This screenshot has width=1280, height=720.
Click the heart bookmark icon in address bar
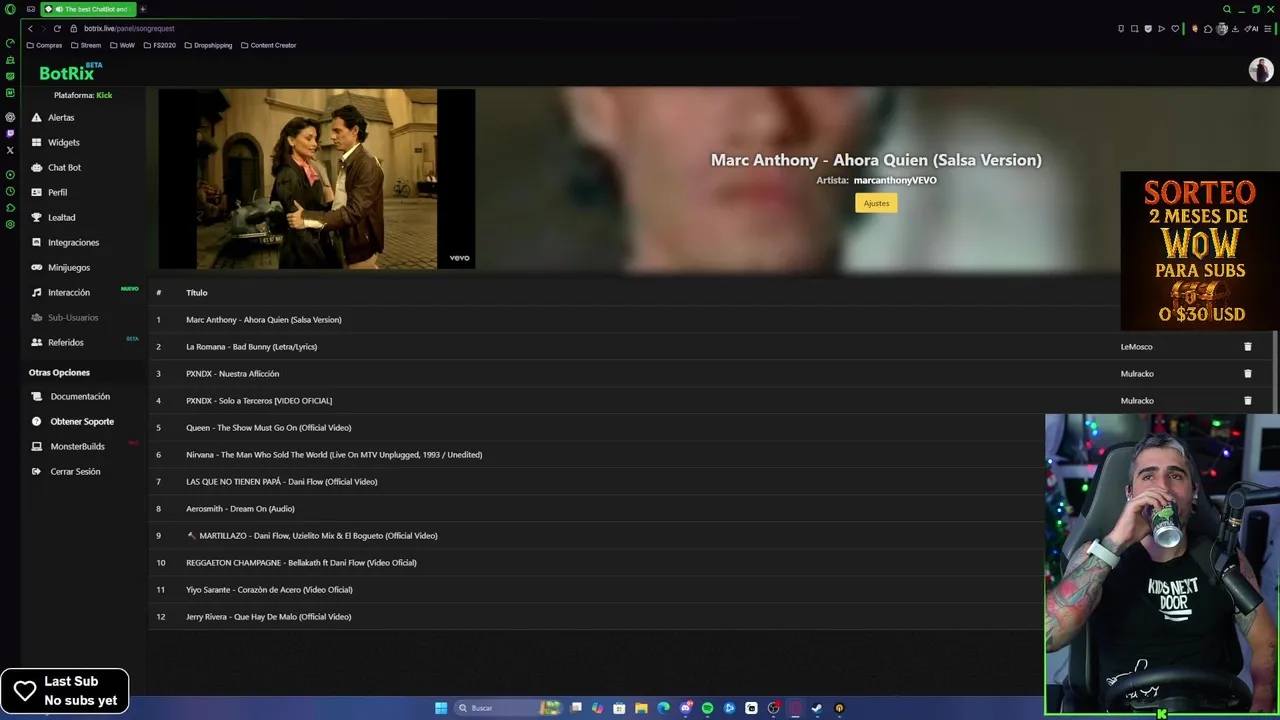point(1175,29)
